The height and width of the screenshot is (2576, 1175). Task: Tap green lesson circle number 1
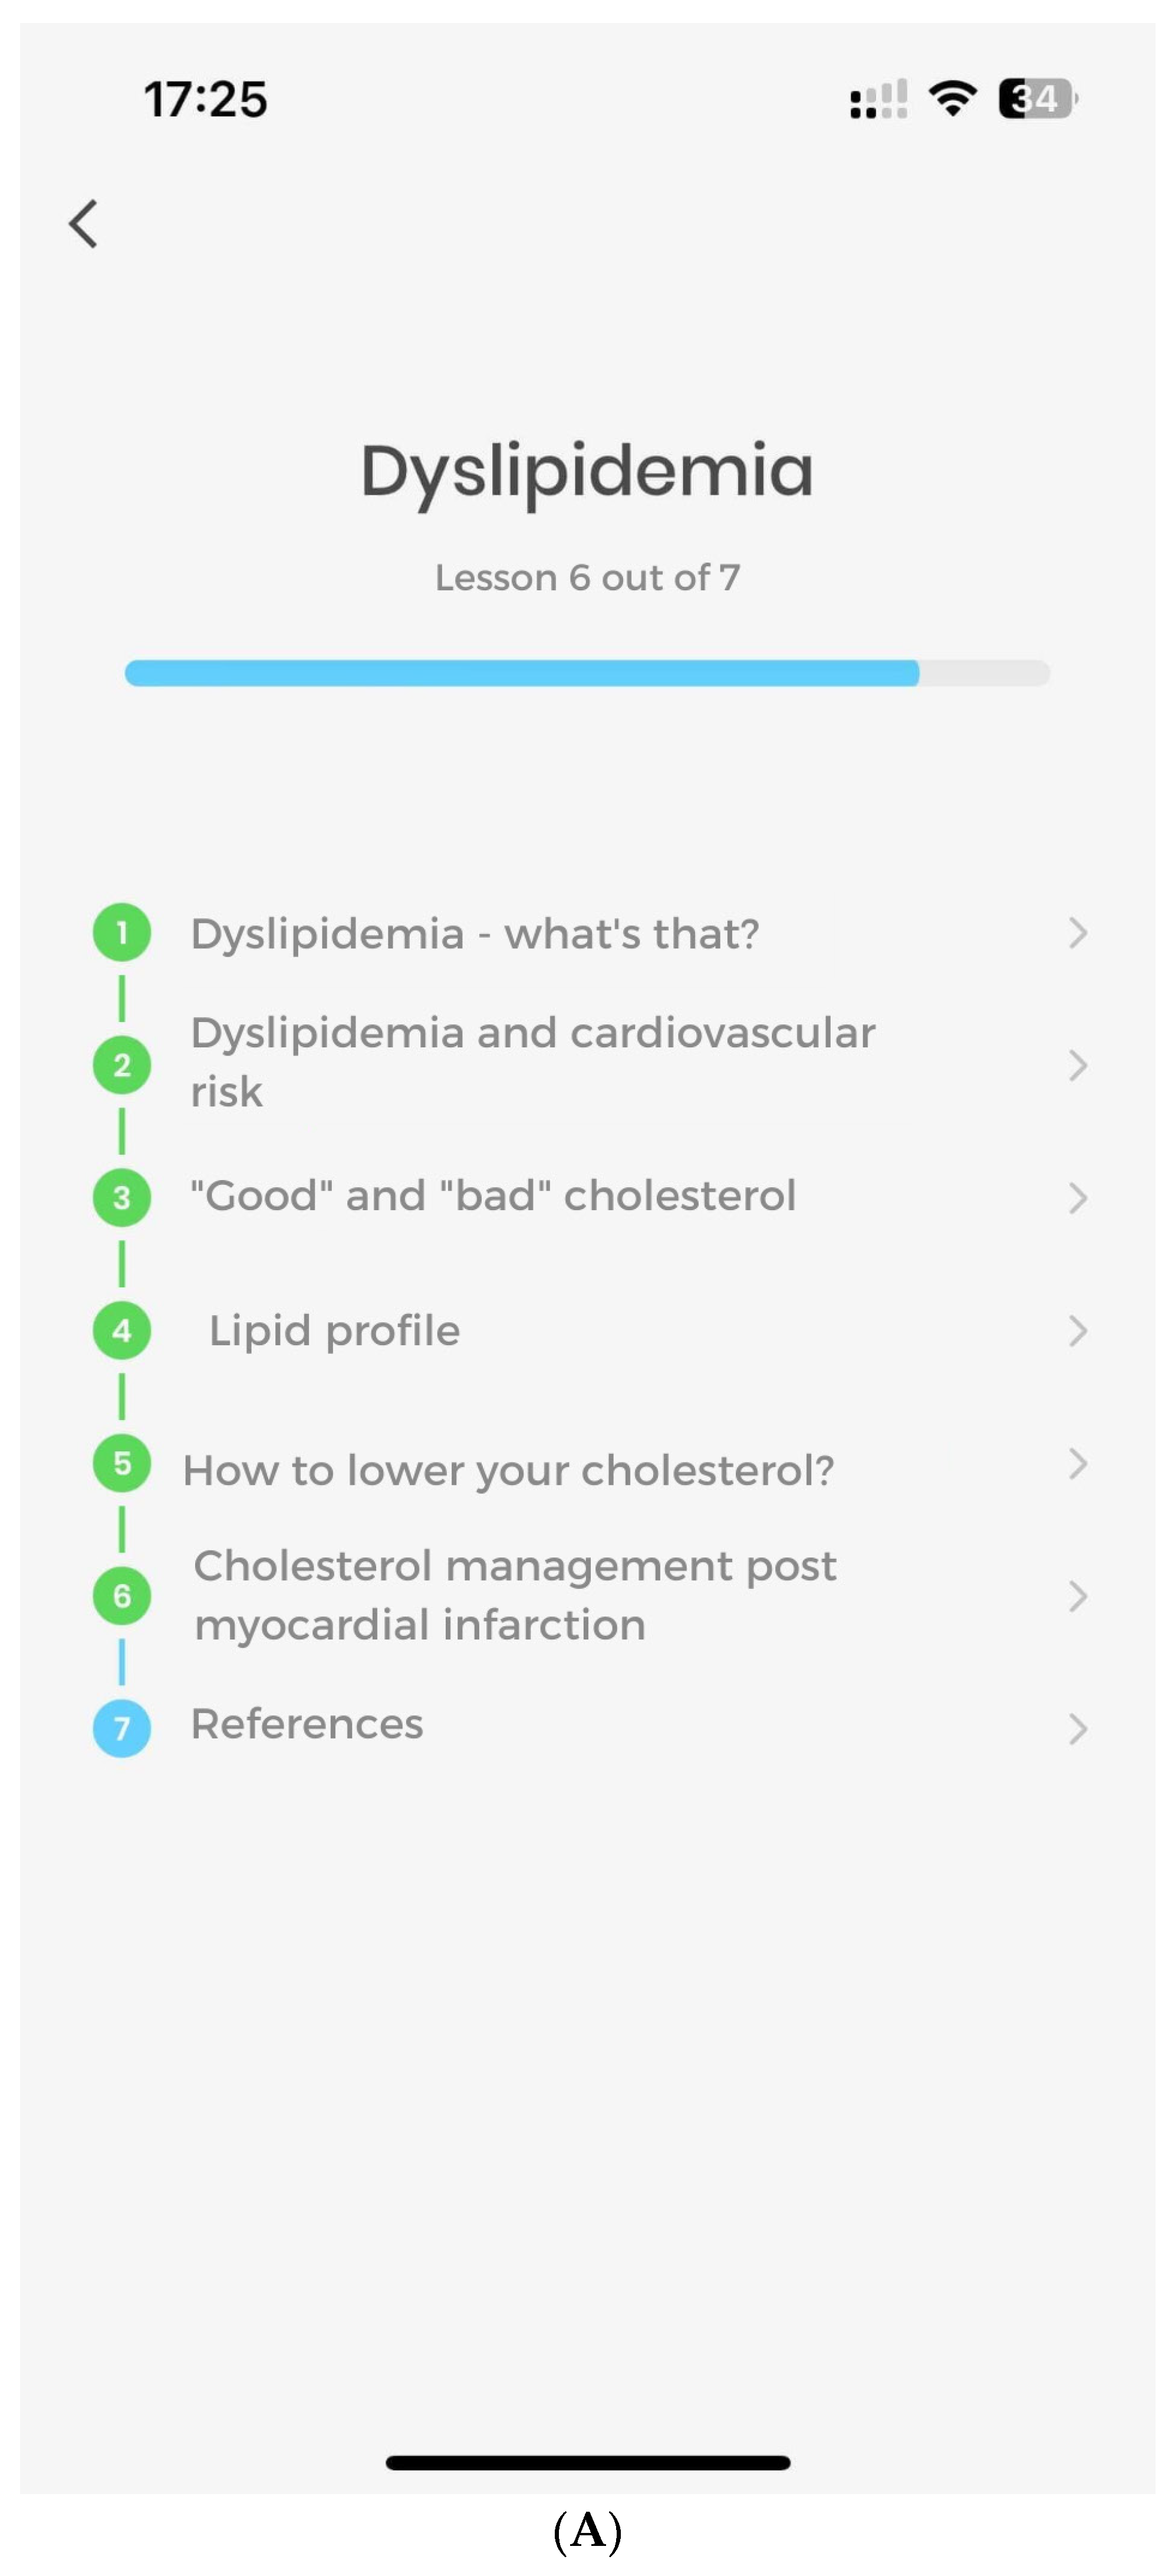(x=122, y=933)
